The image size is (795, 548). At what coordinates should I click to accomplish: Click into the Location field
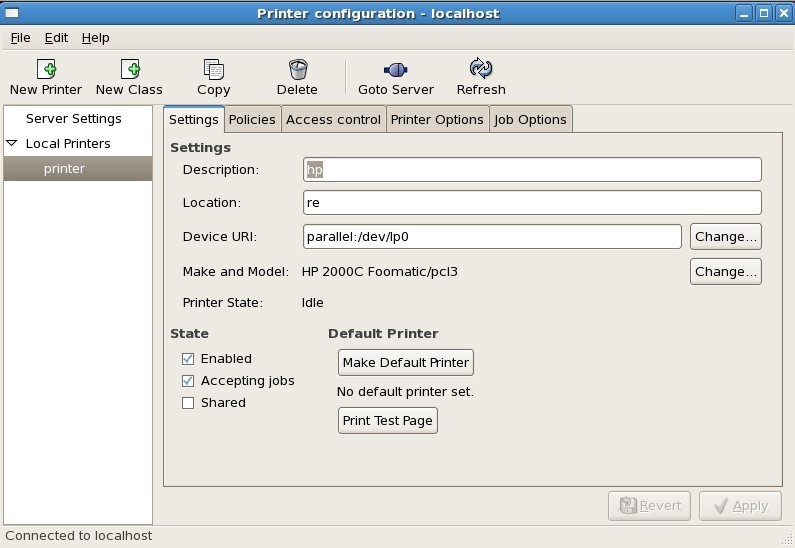click(x=532, y=203)
